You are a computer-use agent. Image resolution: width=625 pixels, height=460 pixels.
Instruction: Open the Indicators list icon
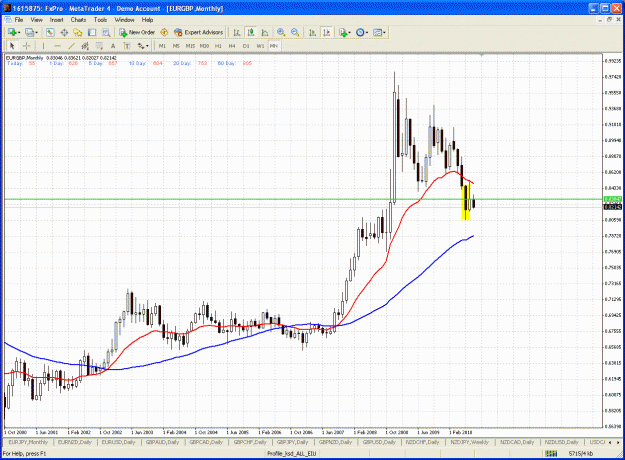click(x=343, y=32)
